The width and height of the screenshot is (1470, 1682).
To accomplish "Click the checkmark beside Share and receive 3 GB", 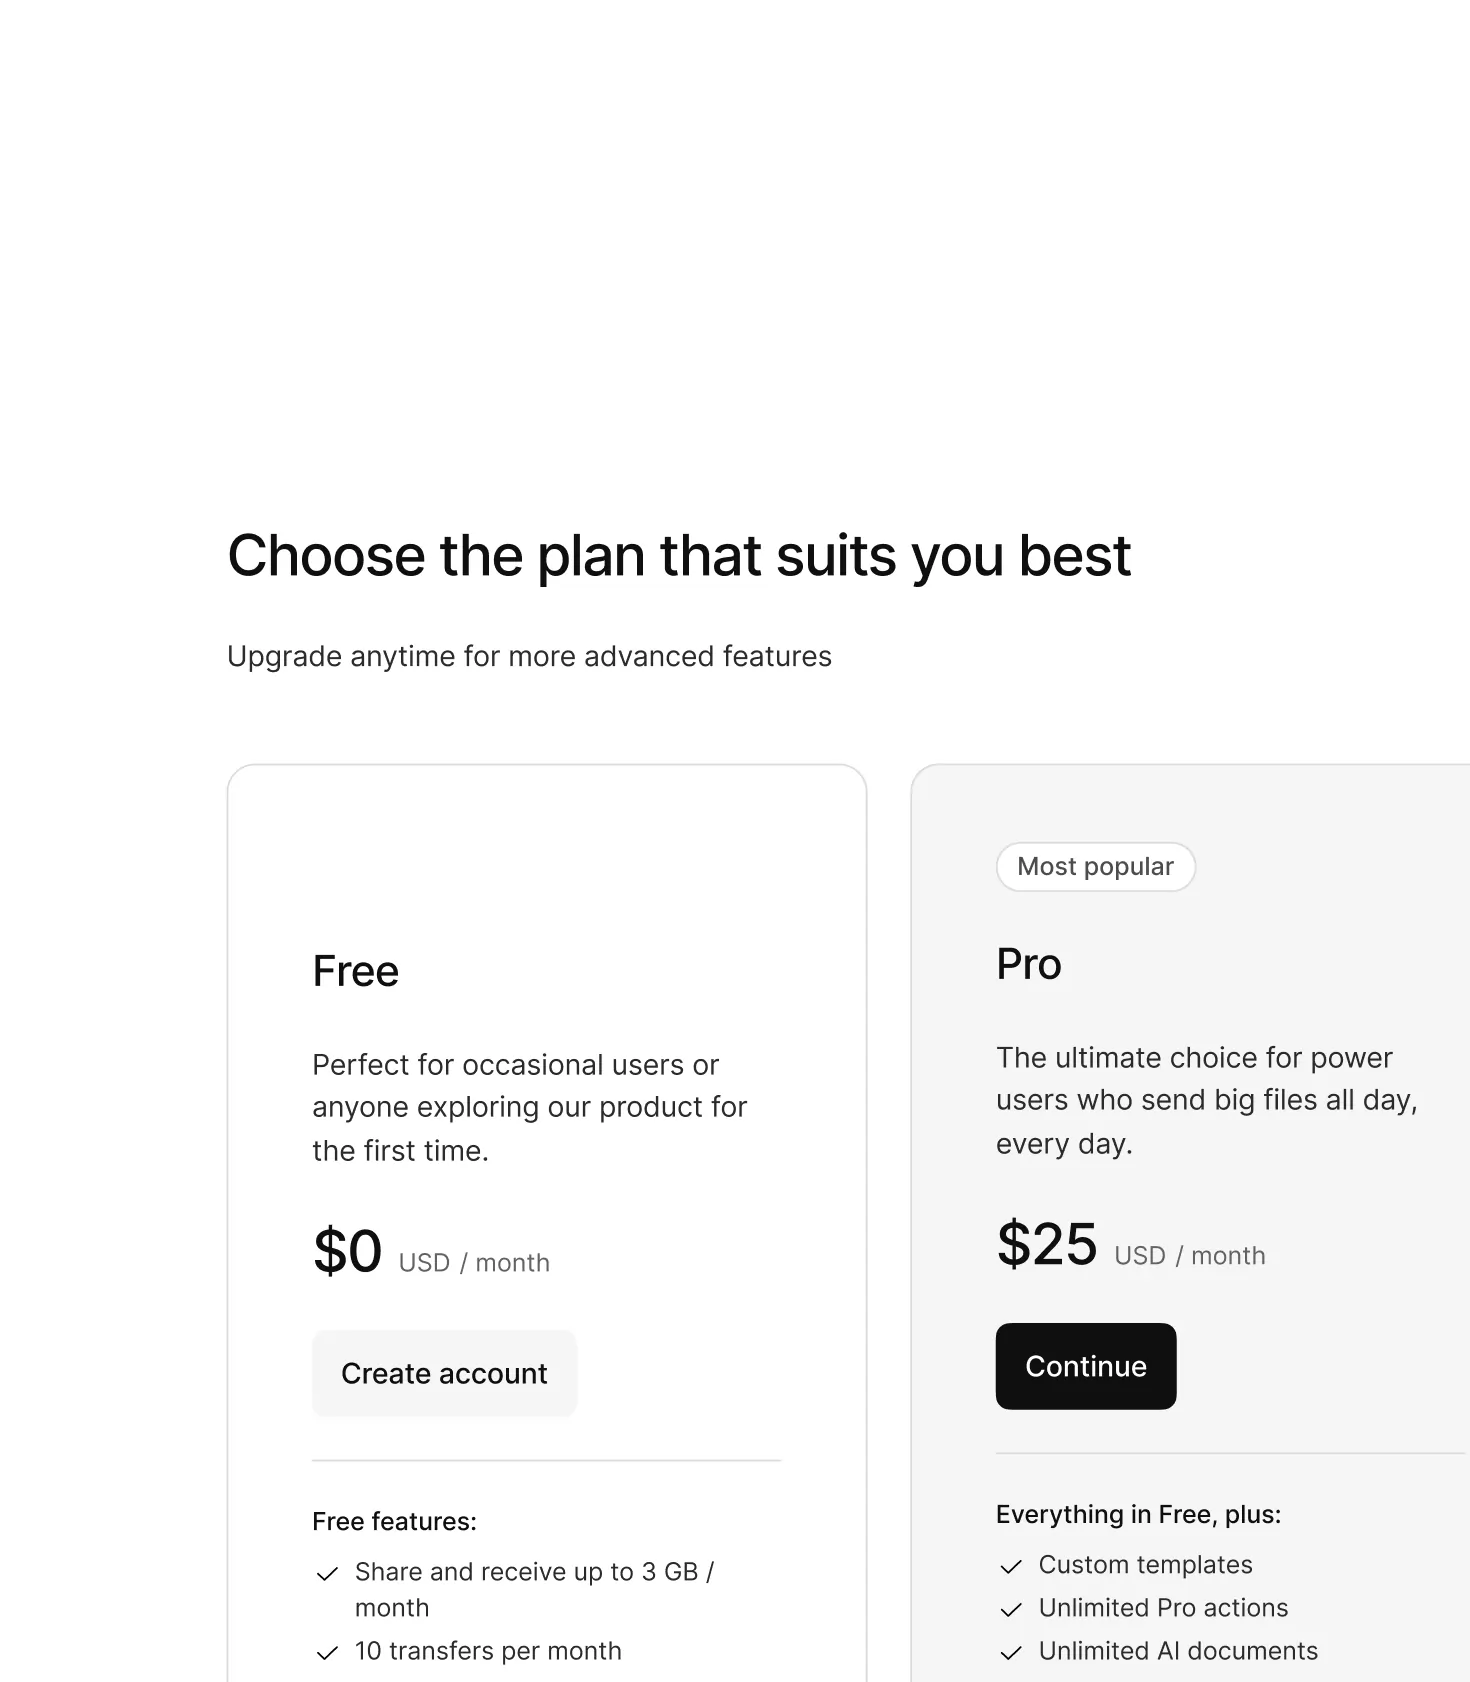I will (326, 1573).
